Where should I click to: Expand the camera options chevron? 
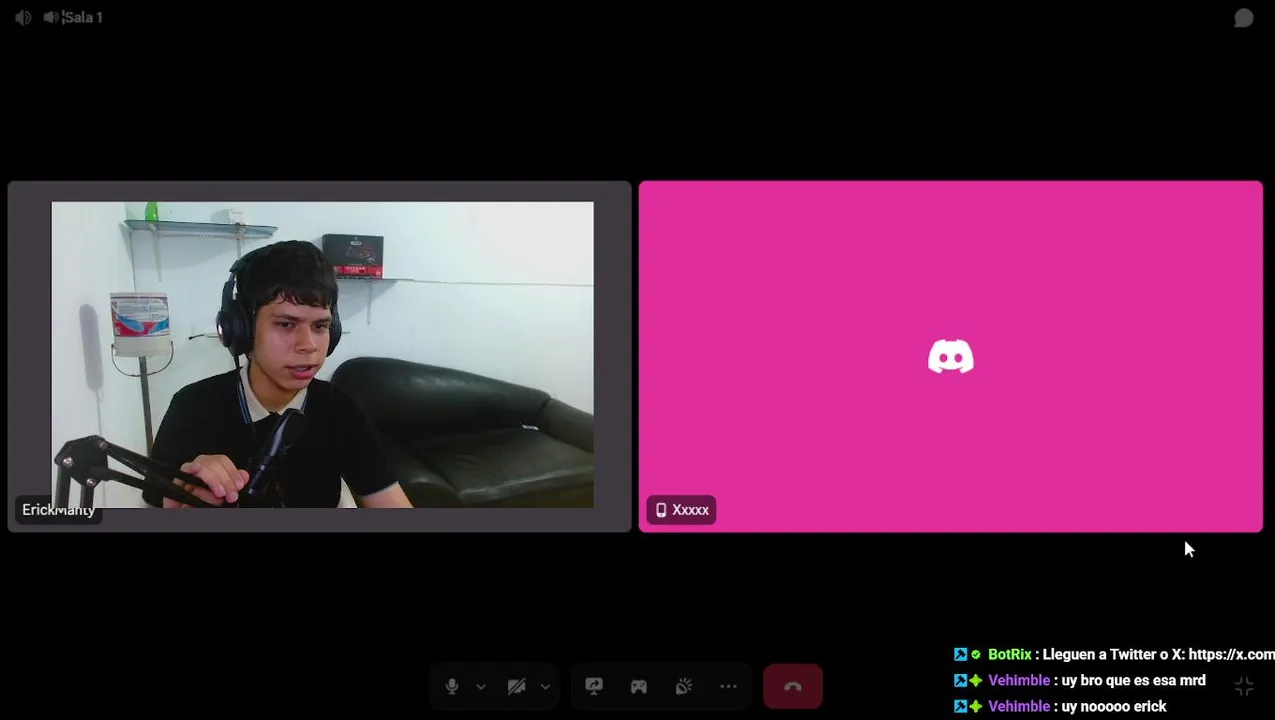click(545, 687)
